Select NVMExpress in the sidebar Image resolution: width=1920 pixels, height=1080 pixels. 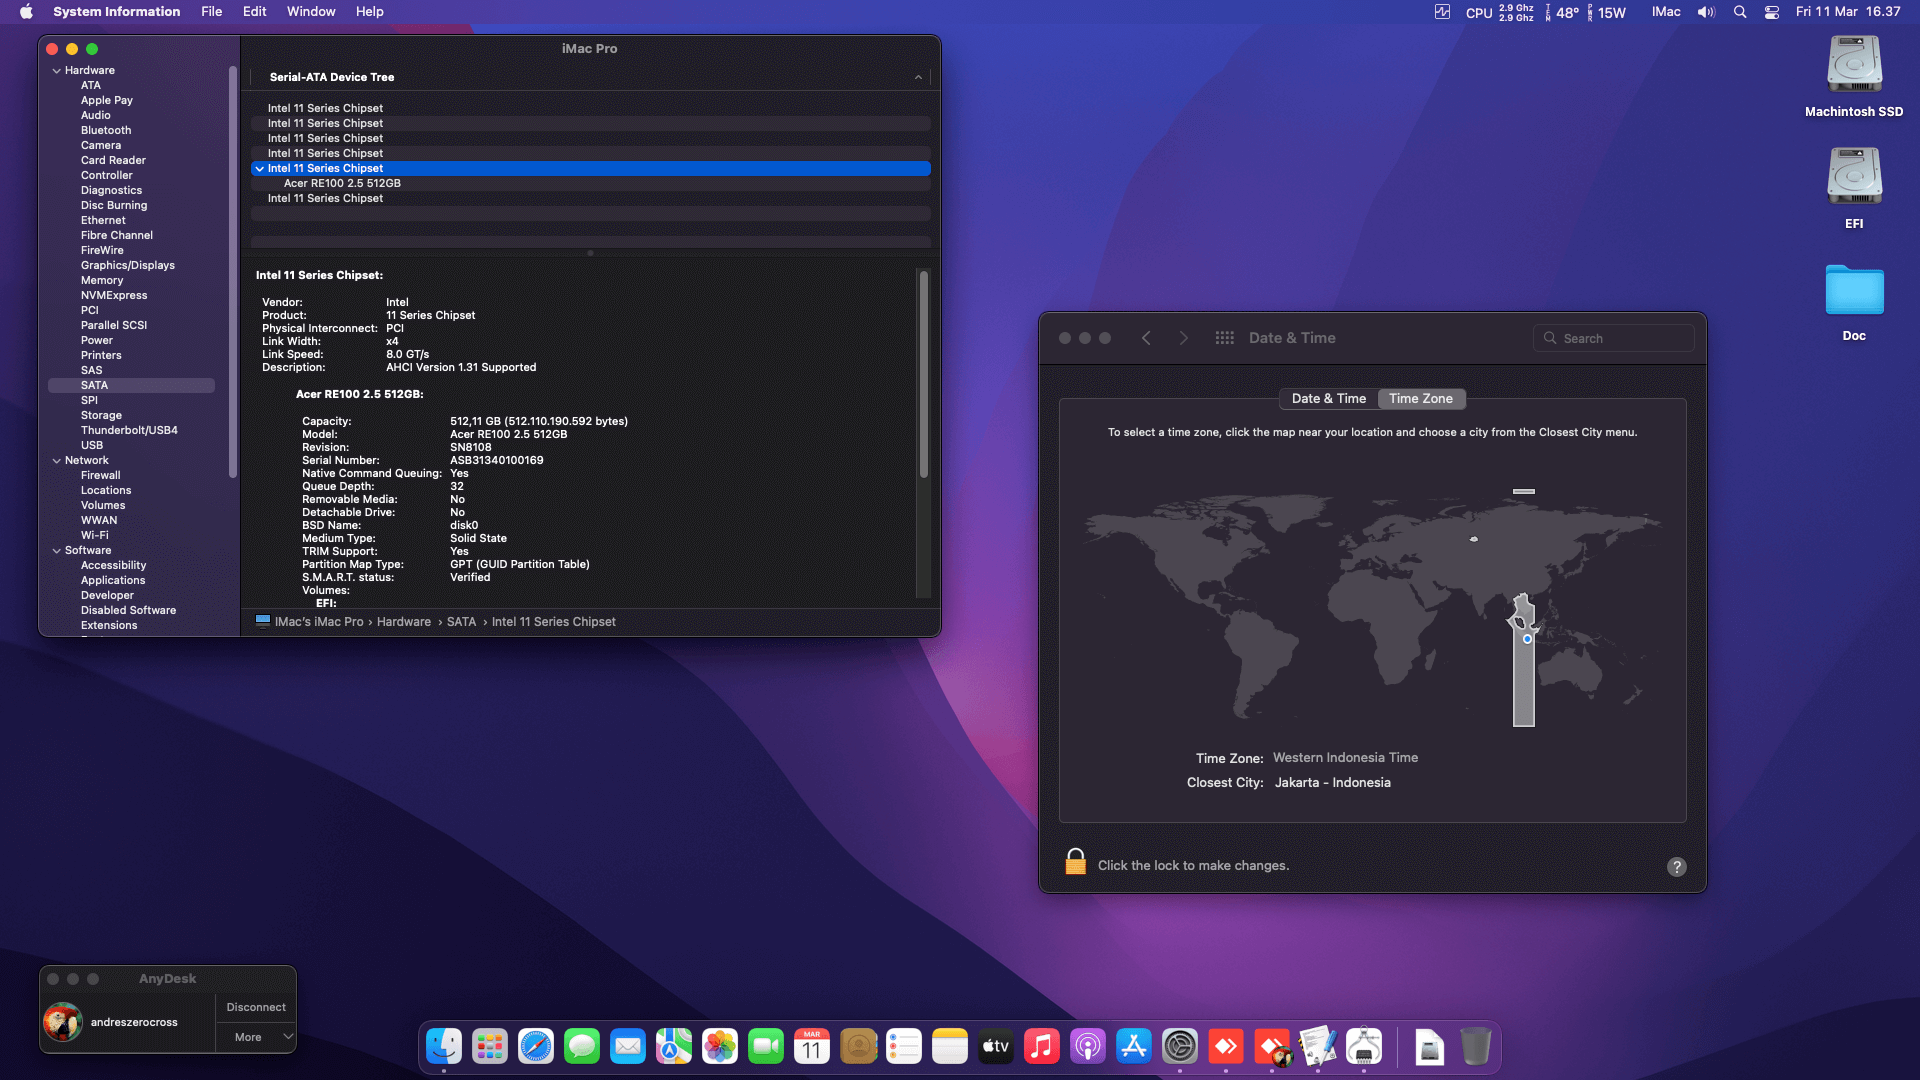(x=114, y=296)
